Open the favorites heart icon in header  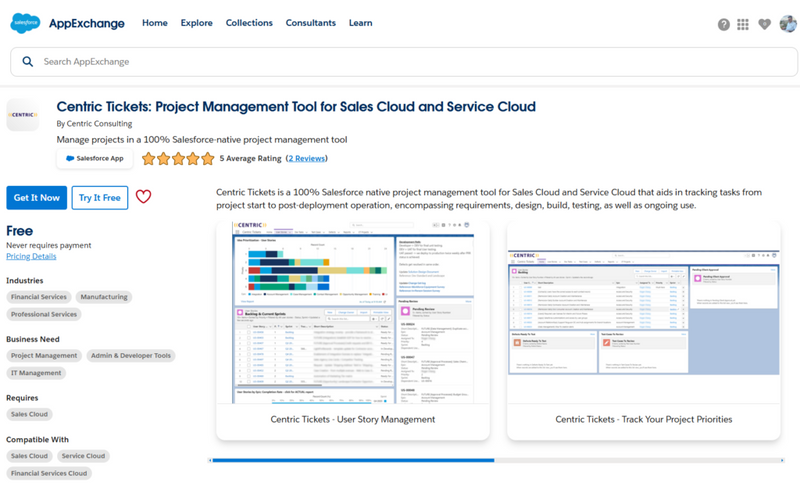click(x=764, y=24)
